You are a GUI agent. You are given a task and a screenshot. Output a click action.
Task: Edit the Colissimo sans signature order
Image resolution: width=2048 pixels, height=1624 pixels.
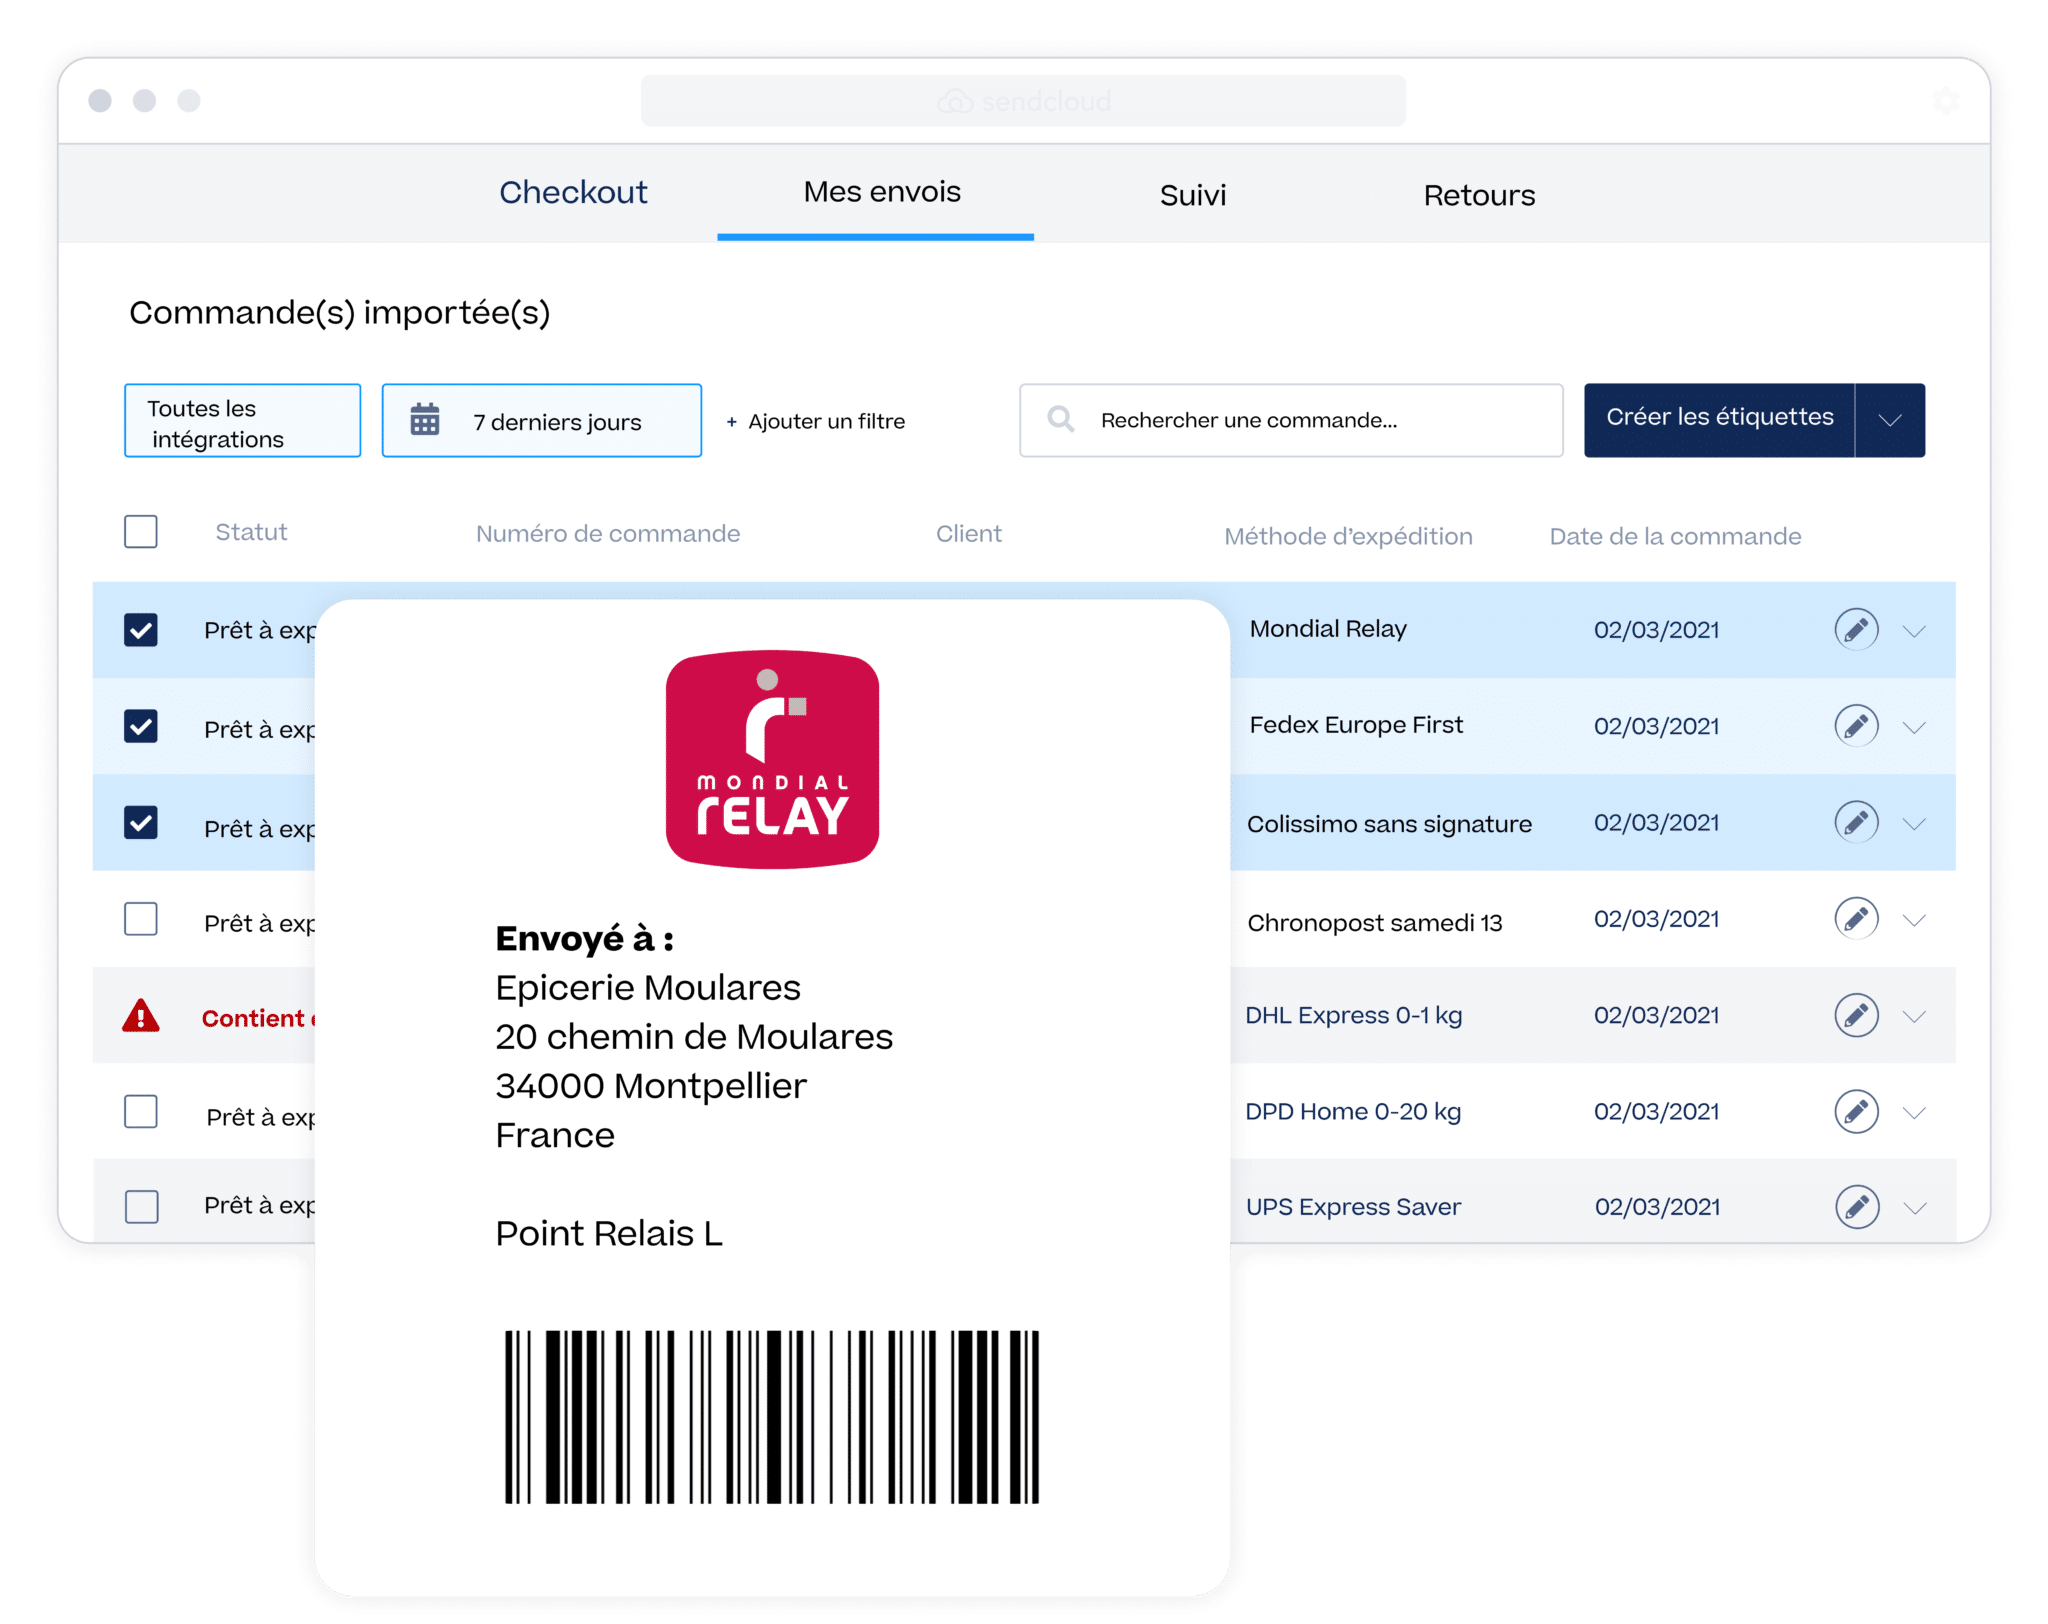pyautogui.click(x=1856, y=823)
